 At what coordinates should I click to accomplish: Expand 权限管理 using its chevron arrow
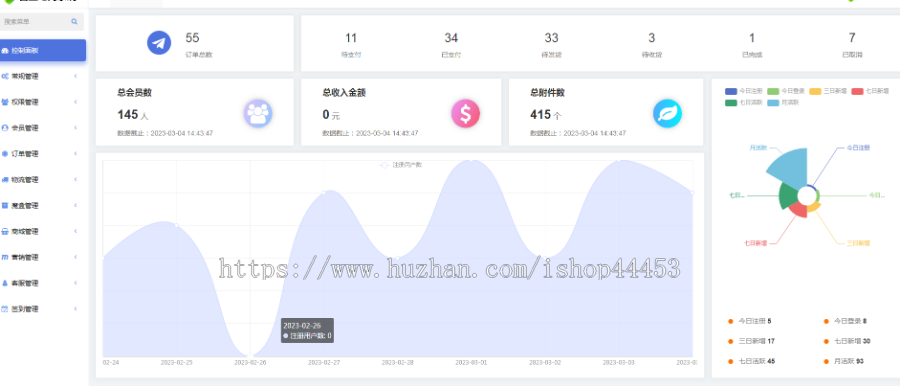tap(76, 102)
